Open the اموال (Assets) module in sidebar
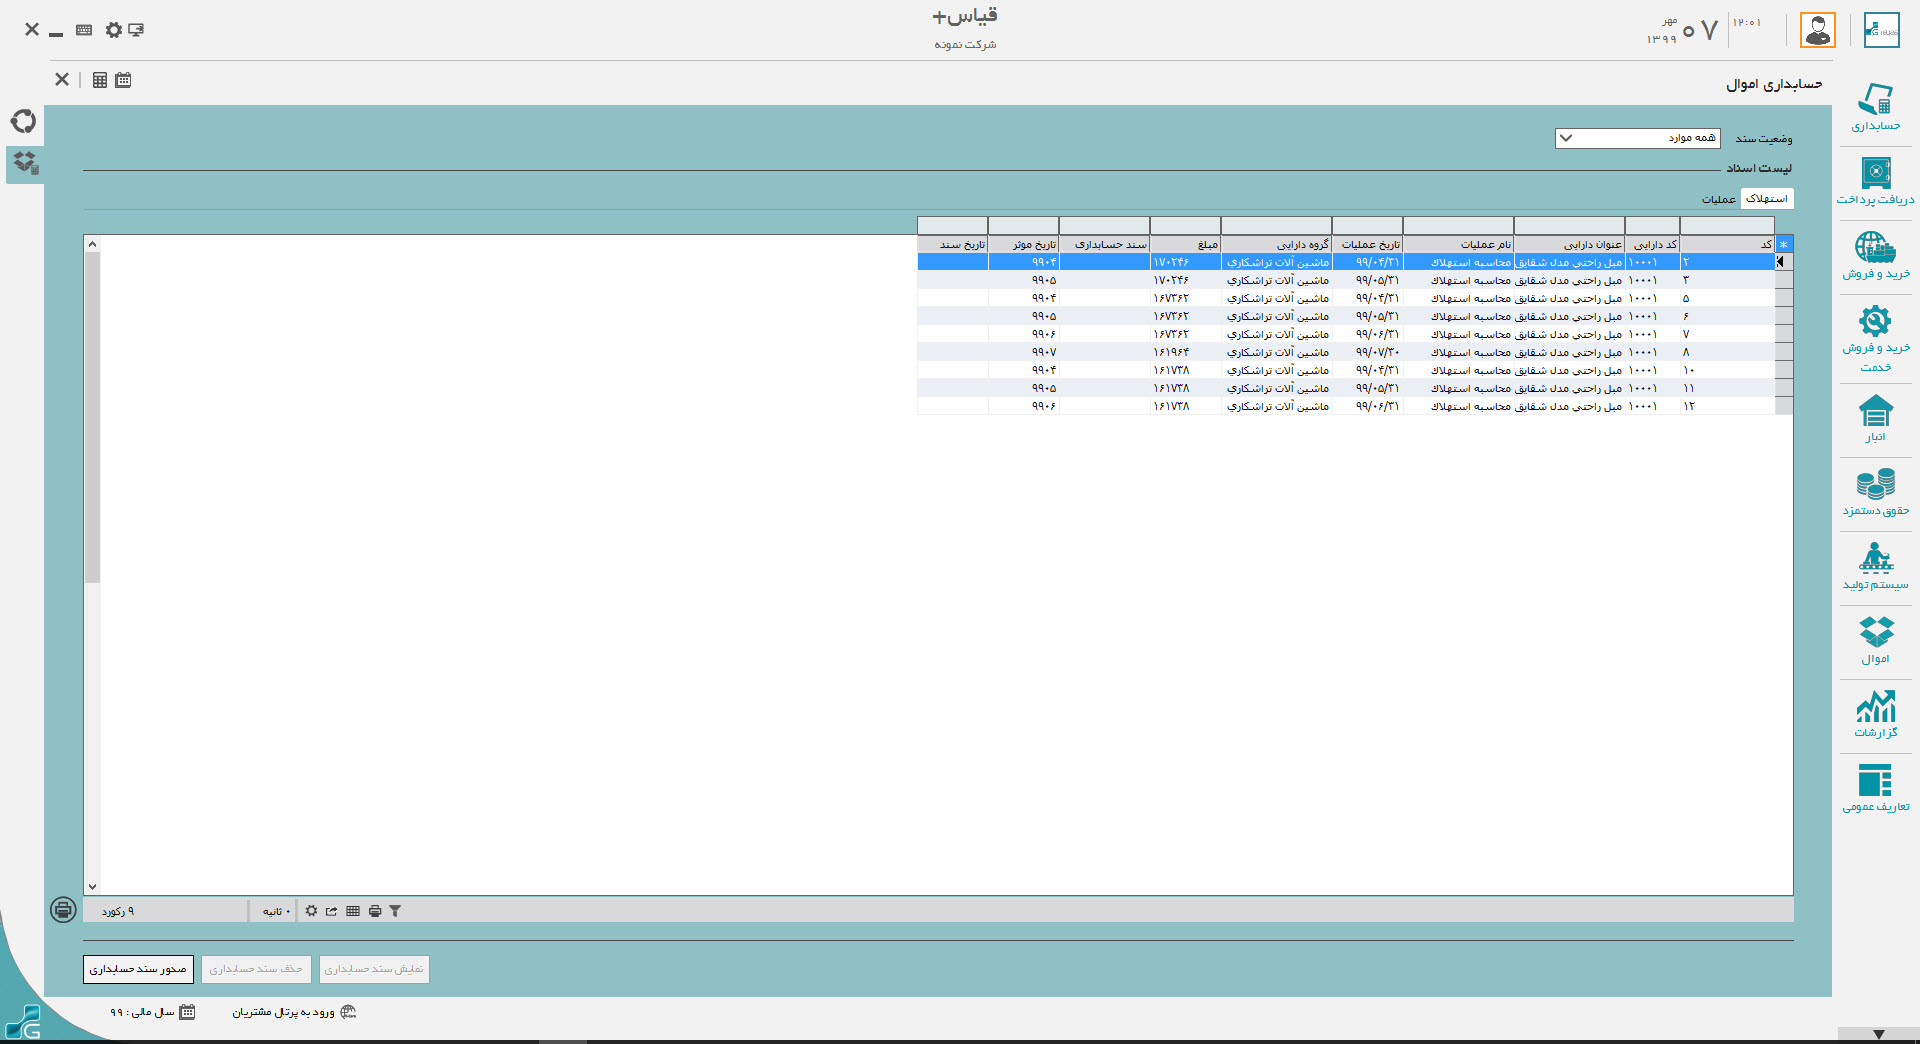 pos(1875,640)
